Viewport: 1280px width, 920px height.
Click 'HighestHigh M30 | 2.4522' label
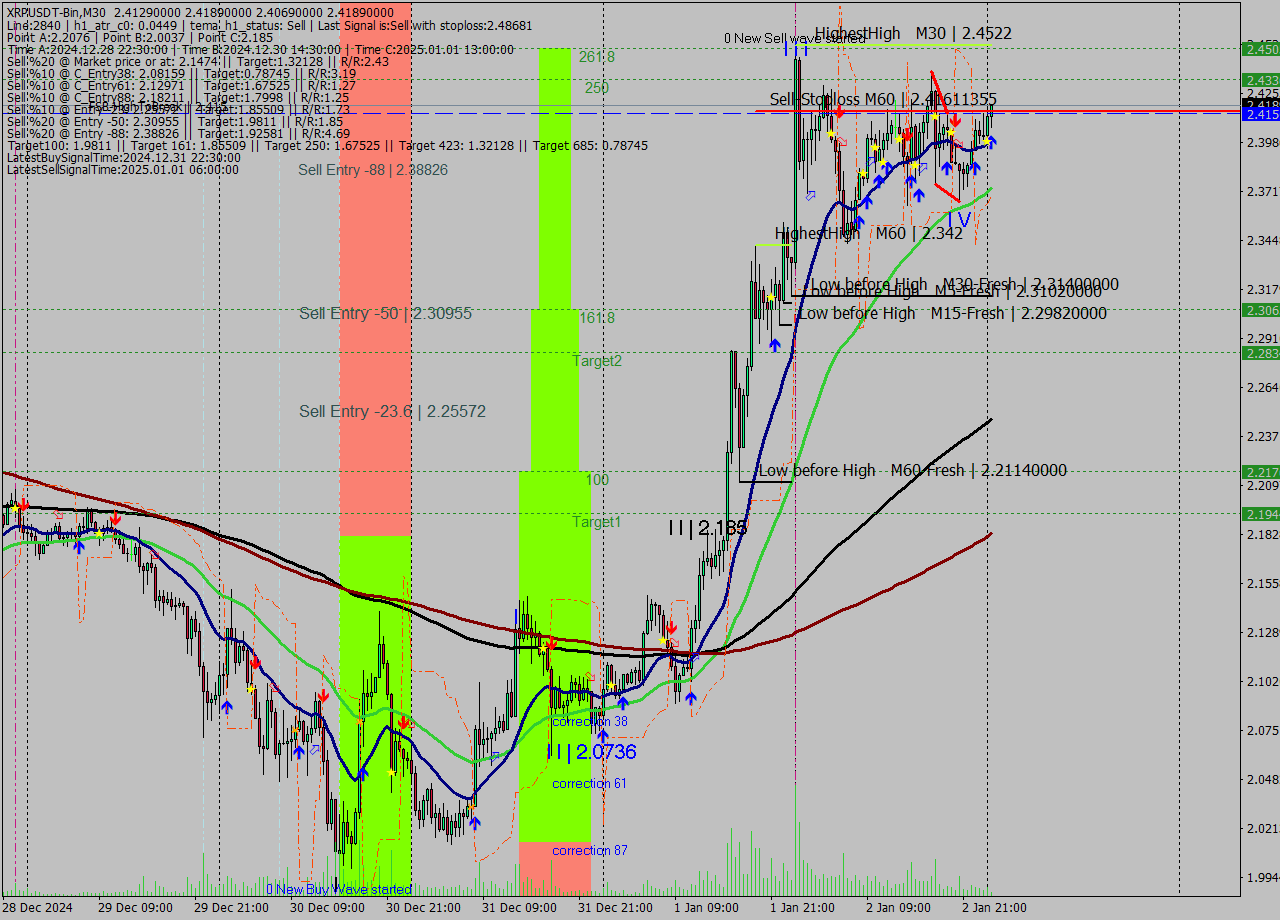913,33
